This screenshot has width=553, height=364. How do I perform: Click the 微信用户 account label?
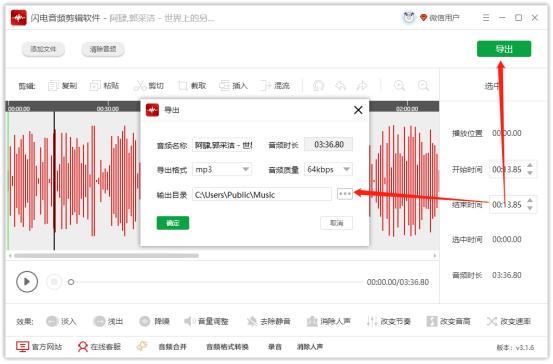pyautogui.click(x=444, y=17)
